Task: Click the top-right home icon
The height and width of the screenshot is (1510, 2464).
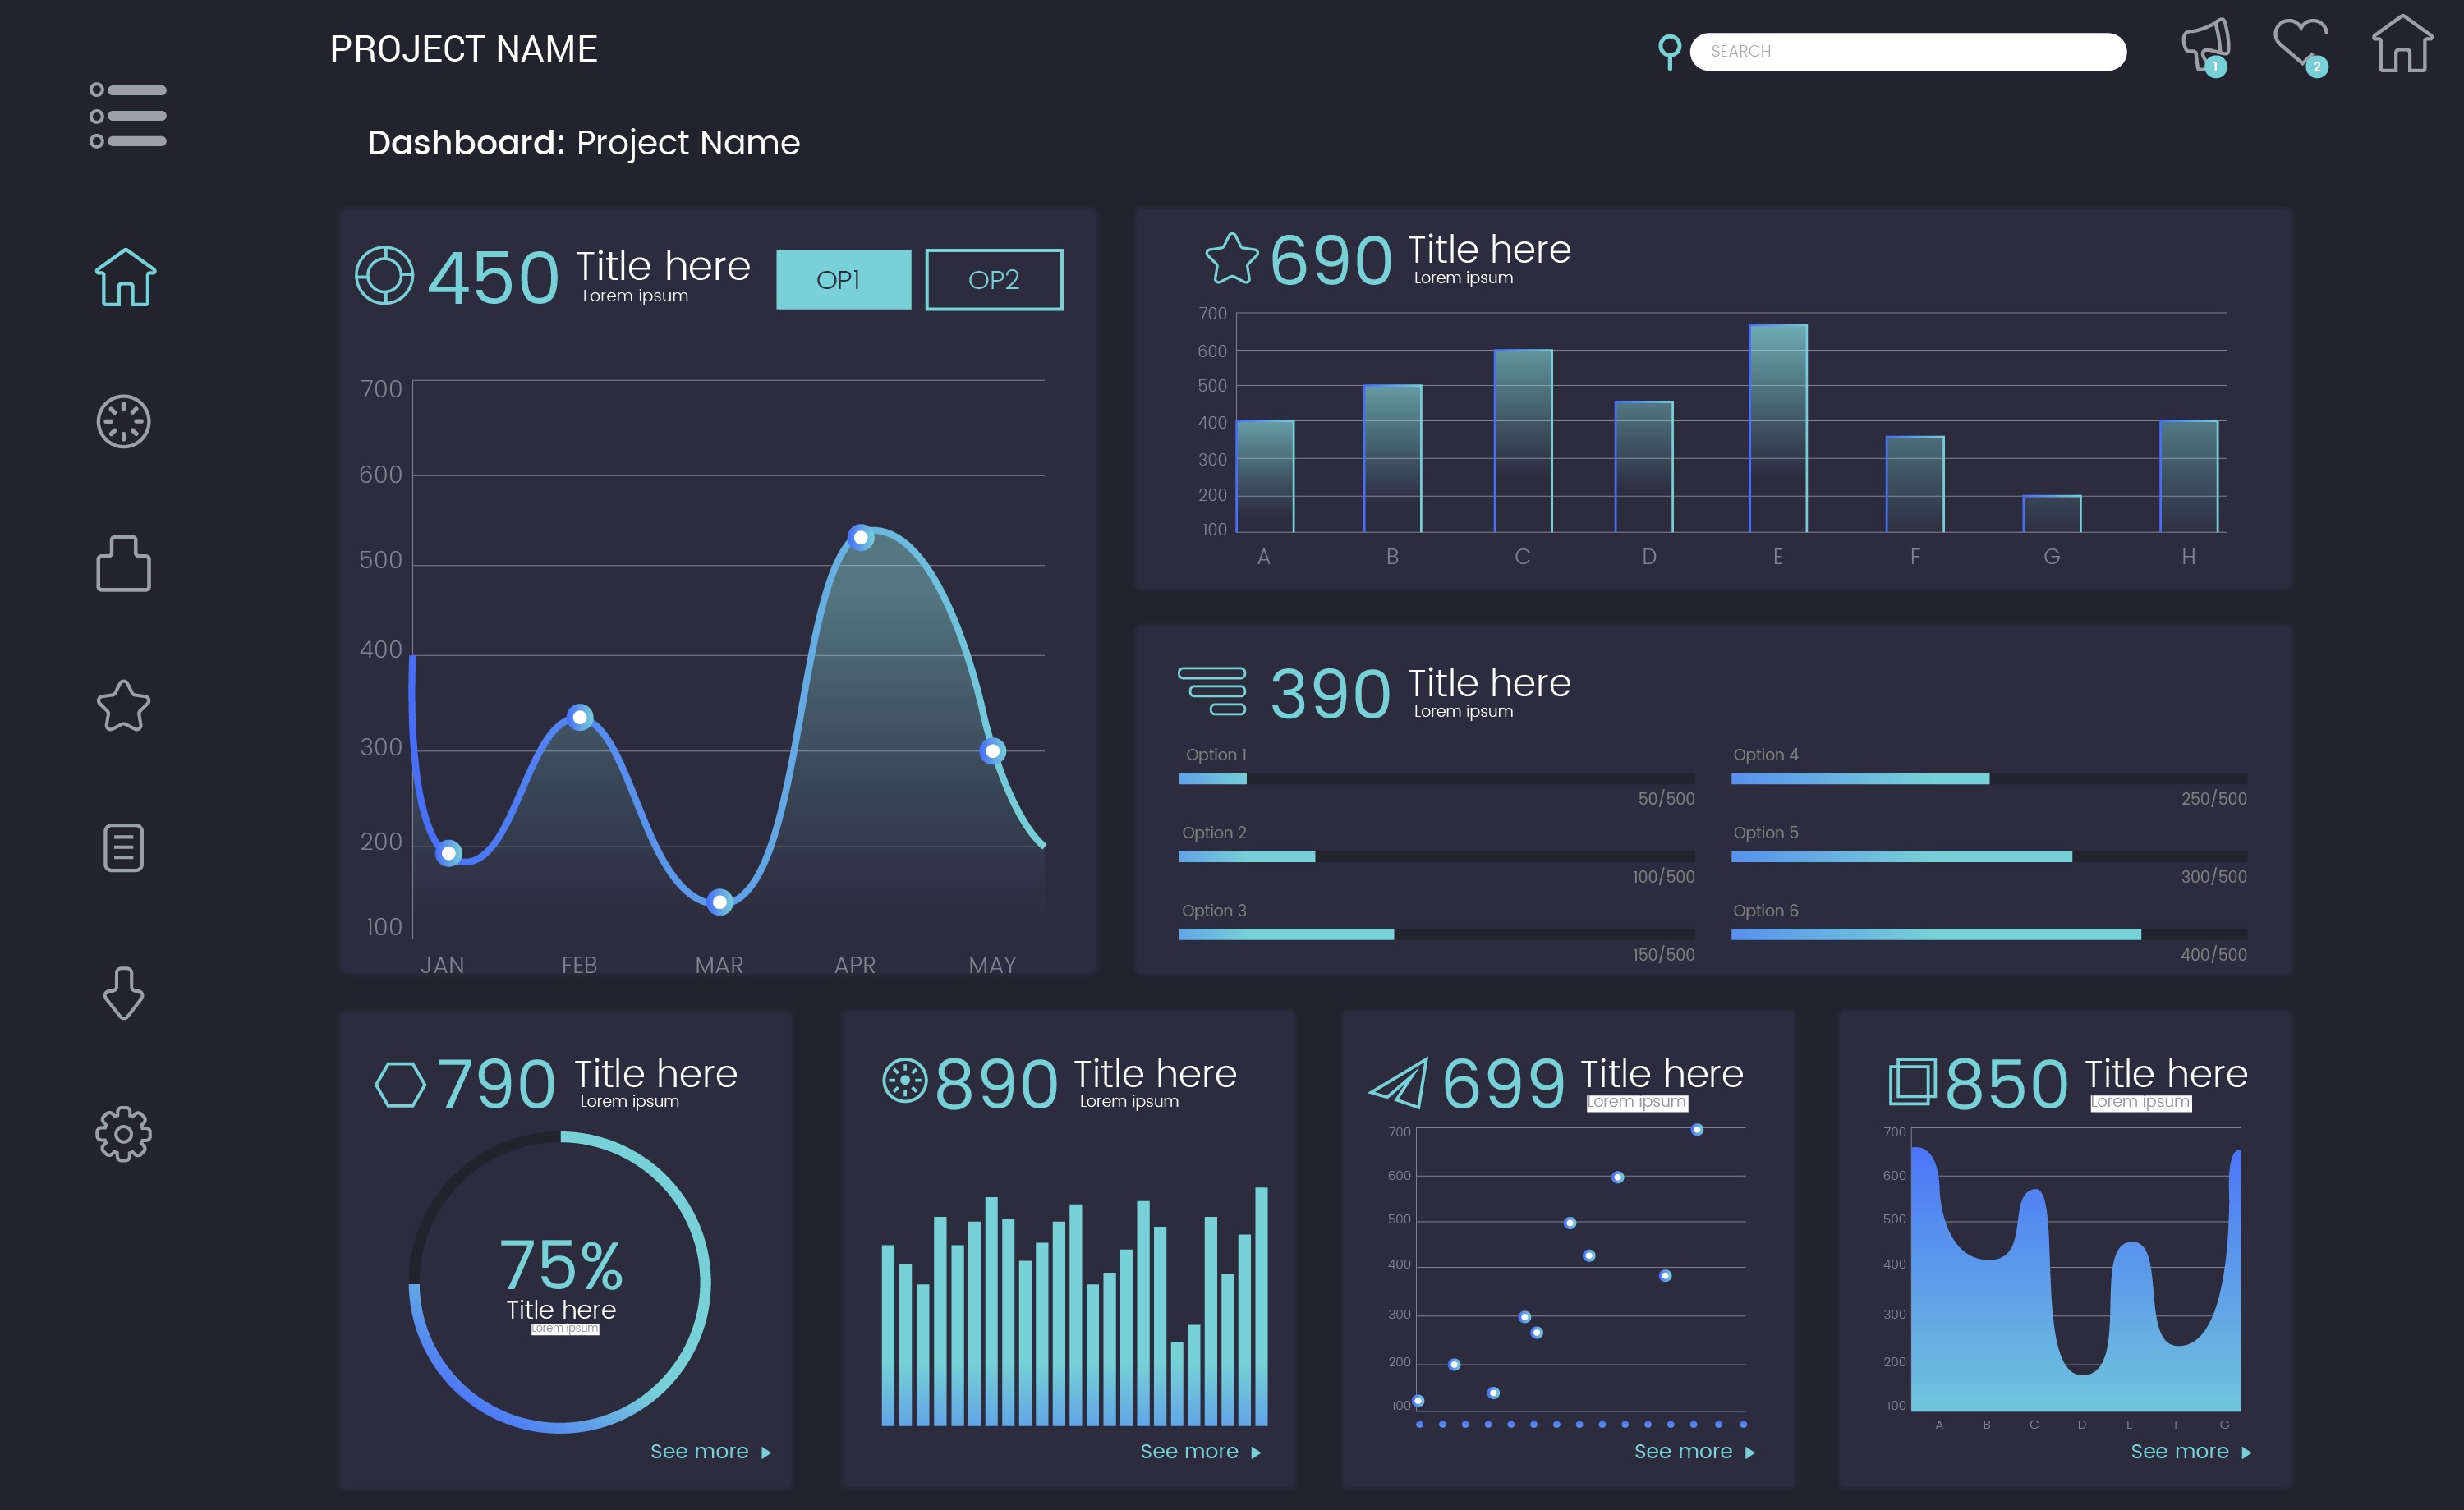Action: [2402, 45]
